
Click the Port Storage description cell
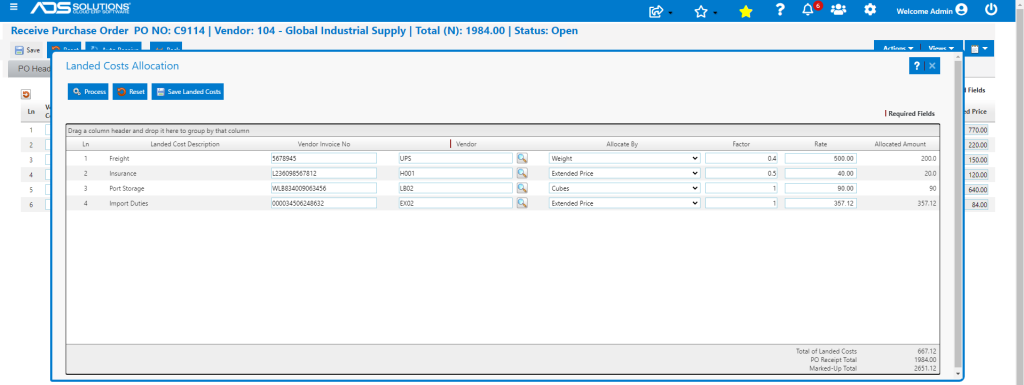coord(127,188)
